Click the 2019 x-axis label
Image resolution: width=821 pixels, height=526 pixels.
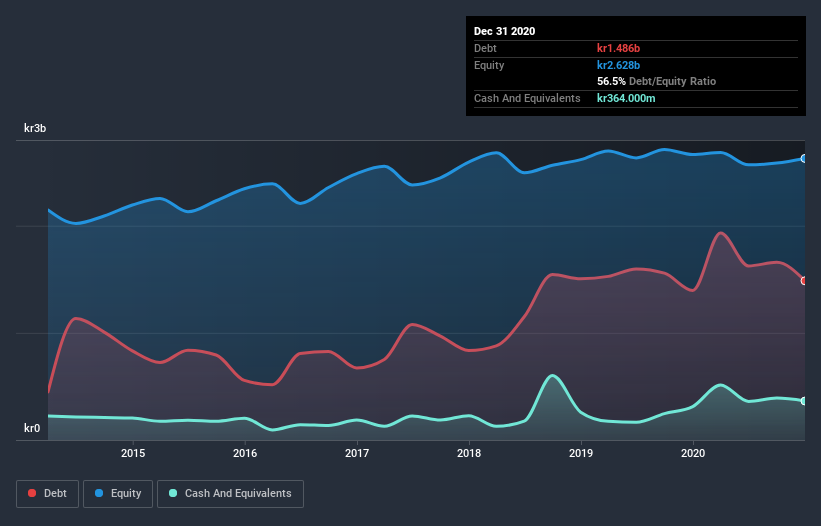click(x=581, y=453)
